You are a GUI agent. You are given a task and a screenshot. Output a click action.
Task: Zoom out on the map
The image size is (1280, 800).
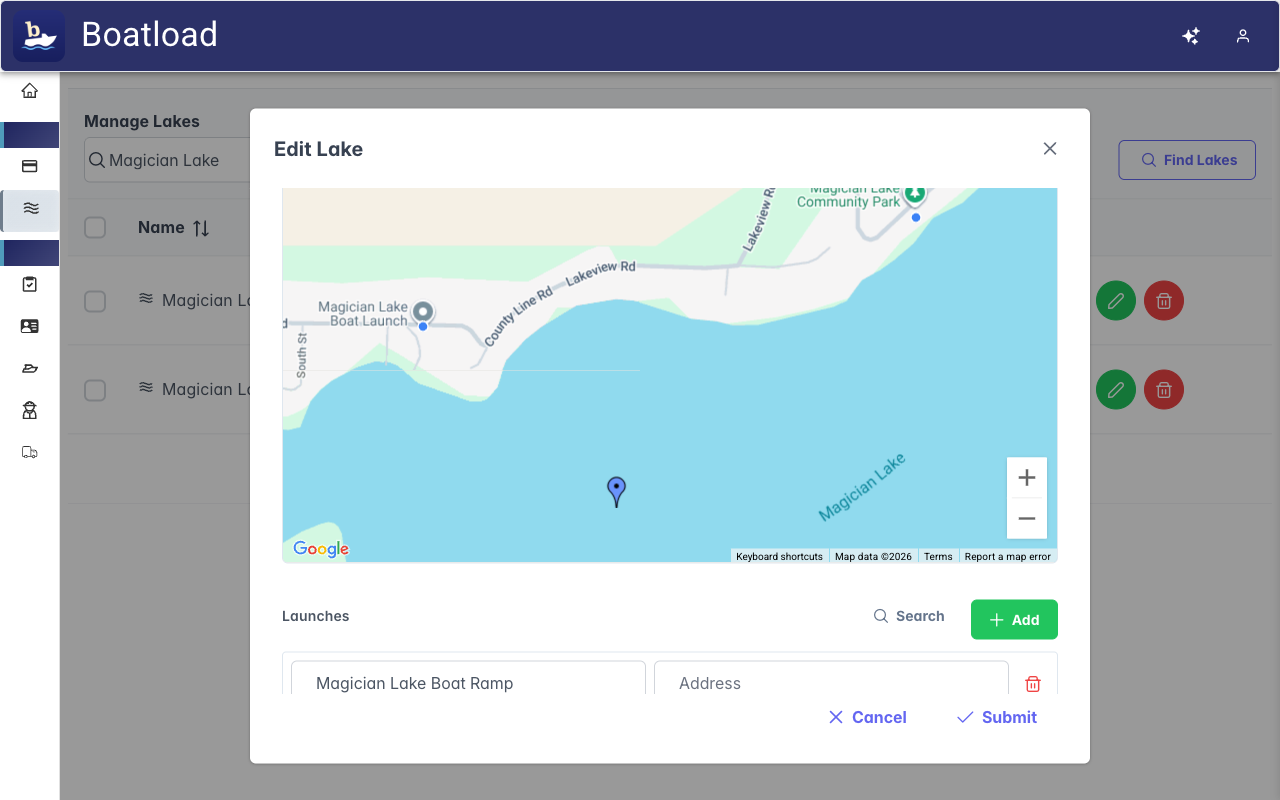tap(1027, 518)
